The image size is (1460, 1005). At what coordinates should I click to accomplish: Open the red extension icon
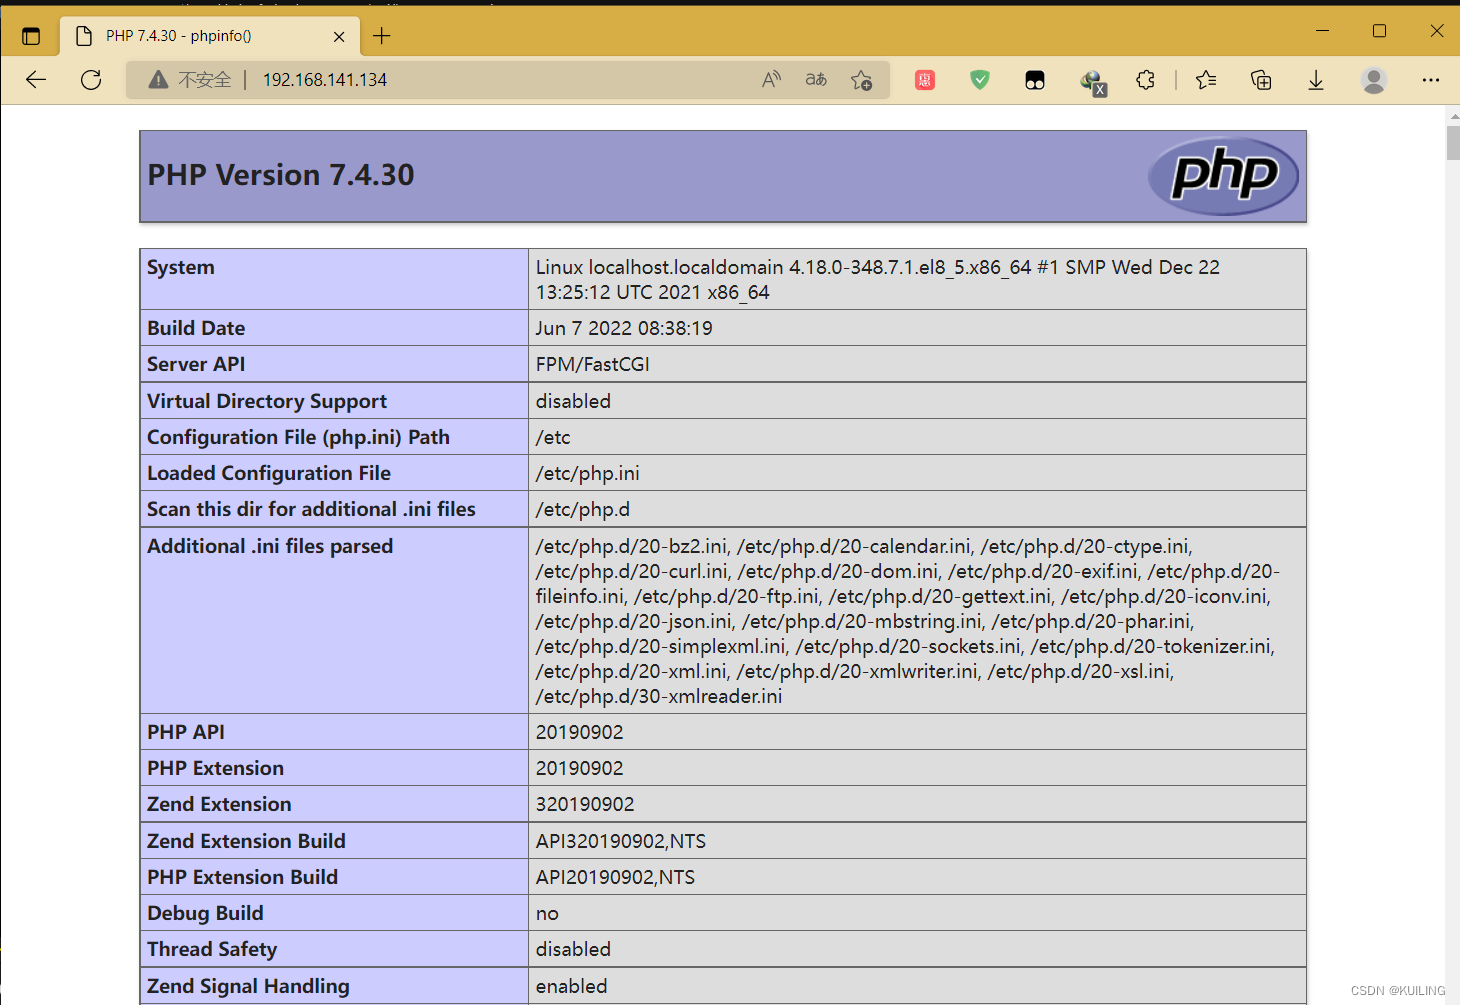coord(925,80)
